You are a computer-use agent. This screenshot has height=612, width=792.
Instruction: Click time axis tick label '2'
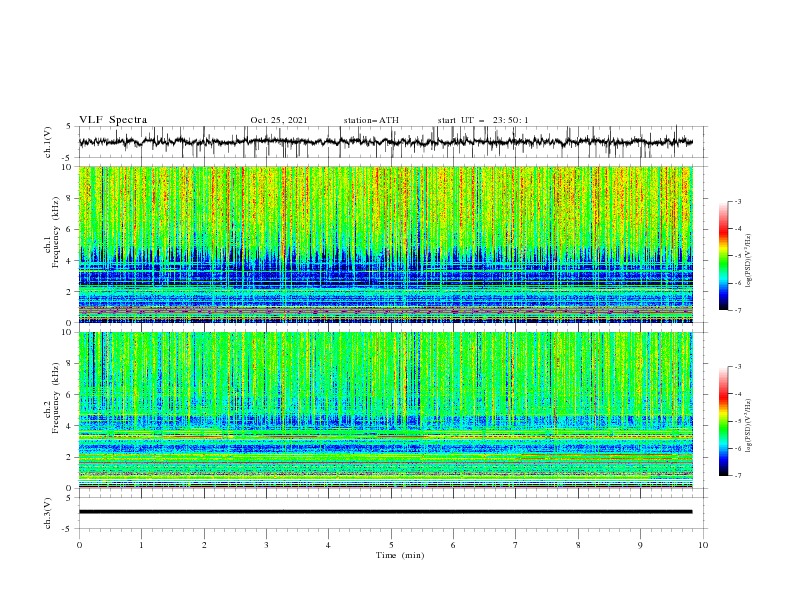(204, 545)
